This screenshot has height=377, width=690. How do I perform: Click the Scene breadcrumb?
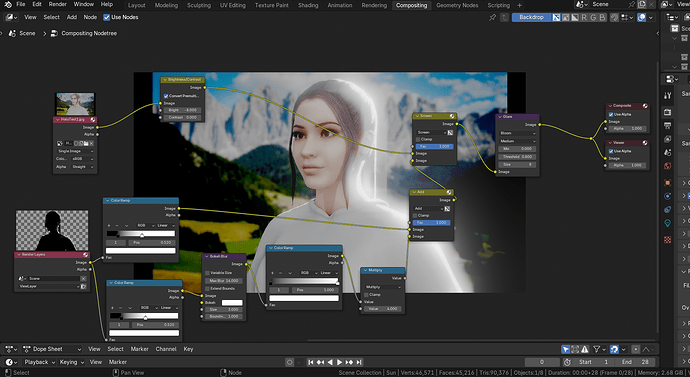click(x=22, y=33)
